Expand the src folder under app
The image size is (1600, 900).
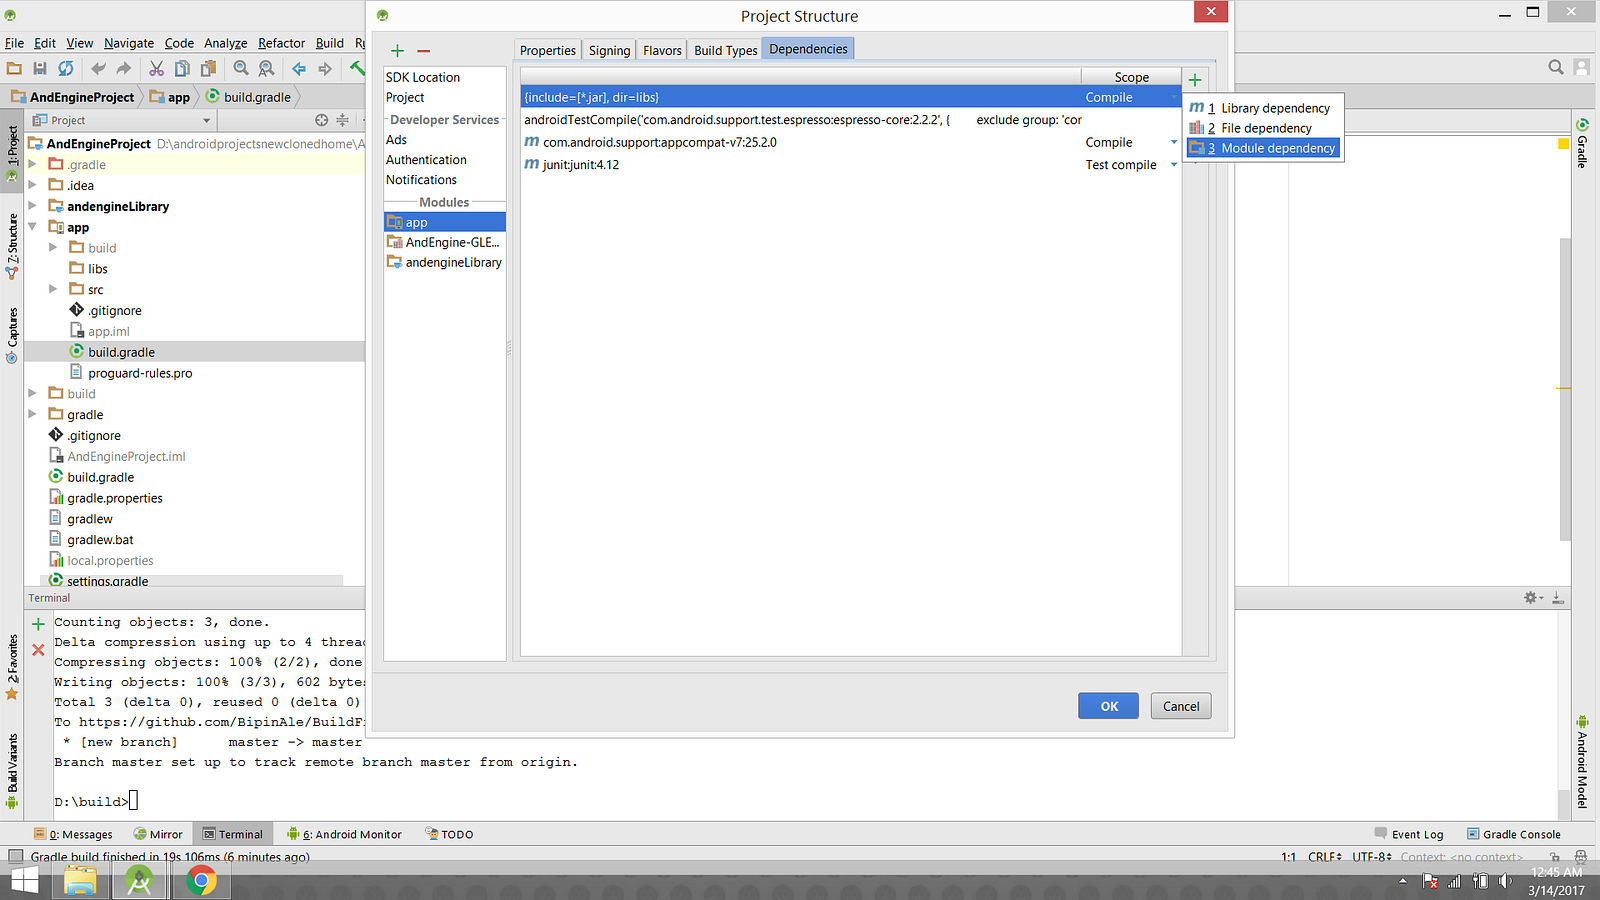pos(53,289)
